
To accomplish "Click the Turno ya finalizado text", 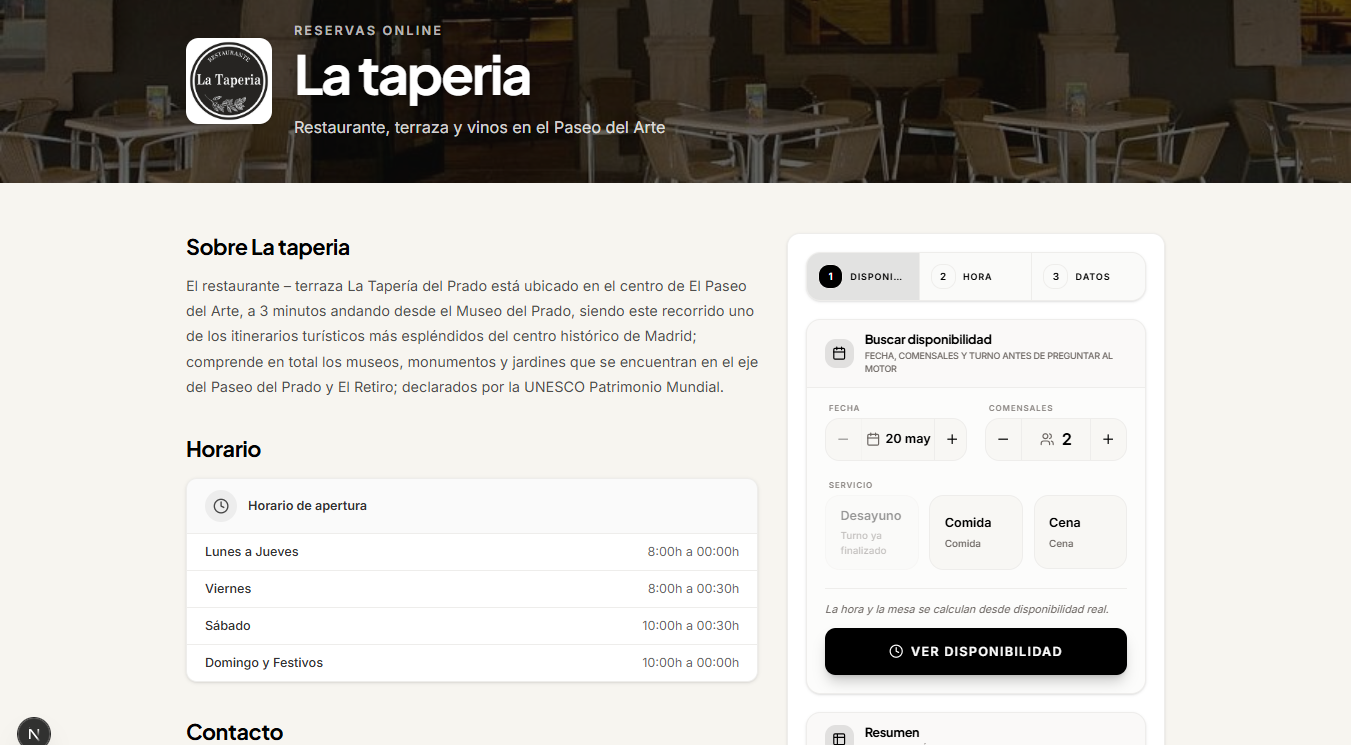I will point(863,543).
